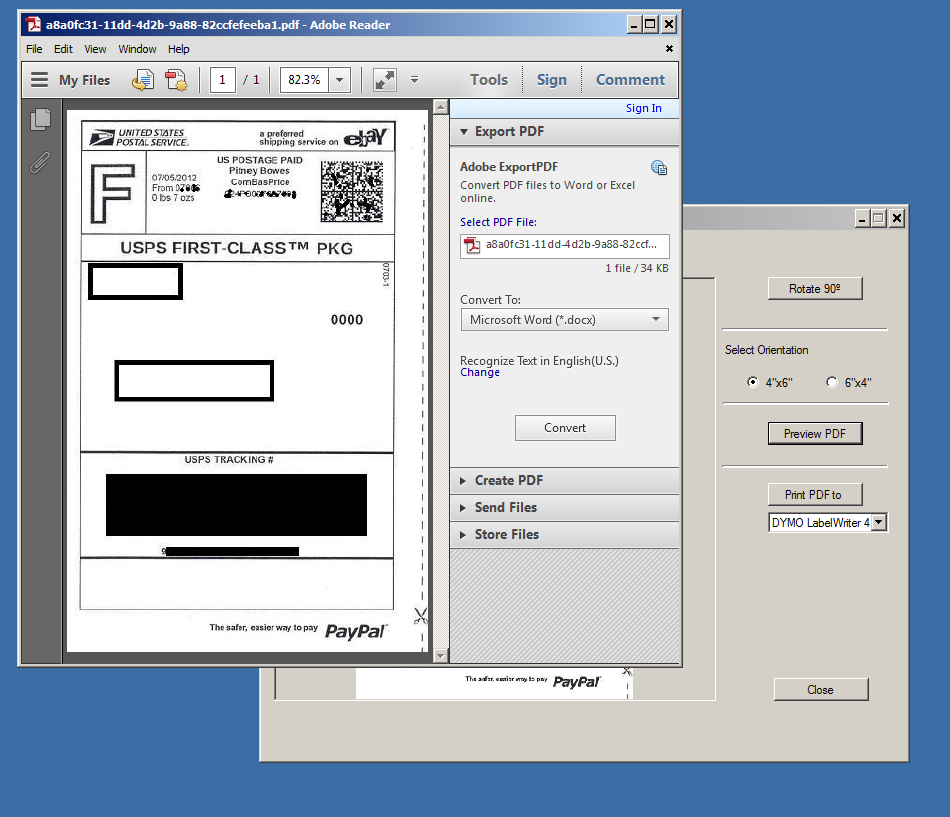
Task: Click Close button in label dialog
Action: click(820, 690)
